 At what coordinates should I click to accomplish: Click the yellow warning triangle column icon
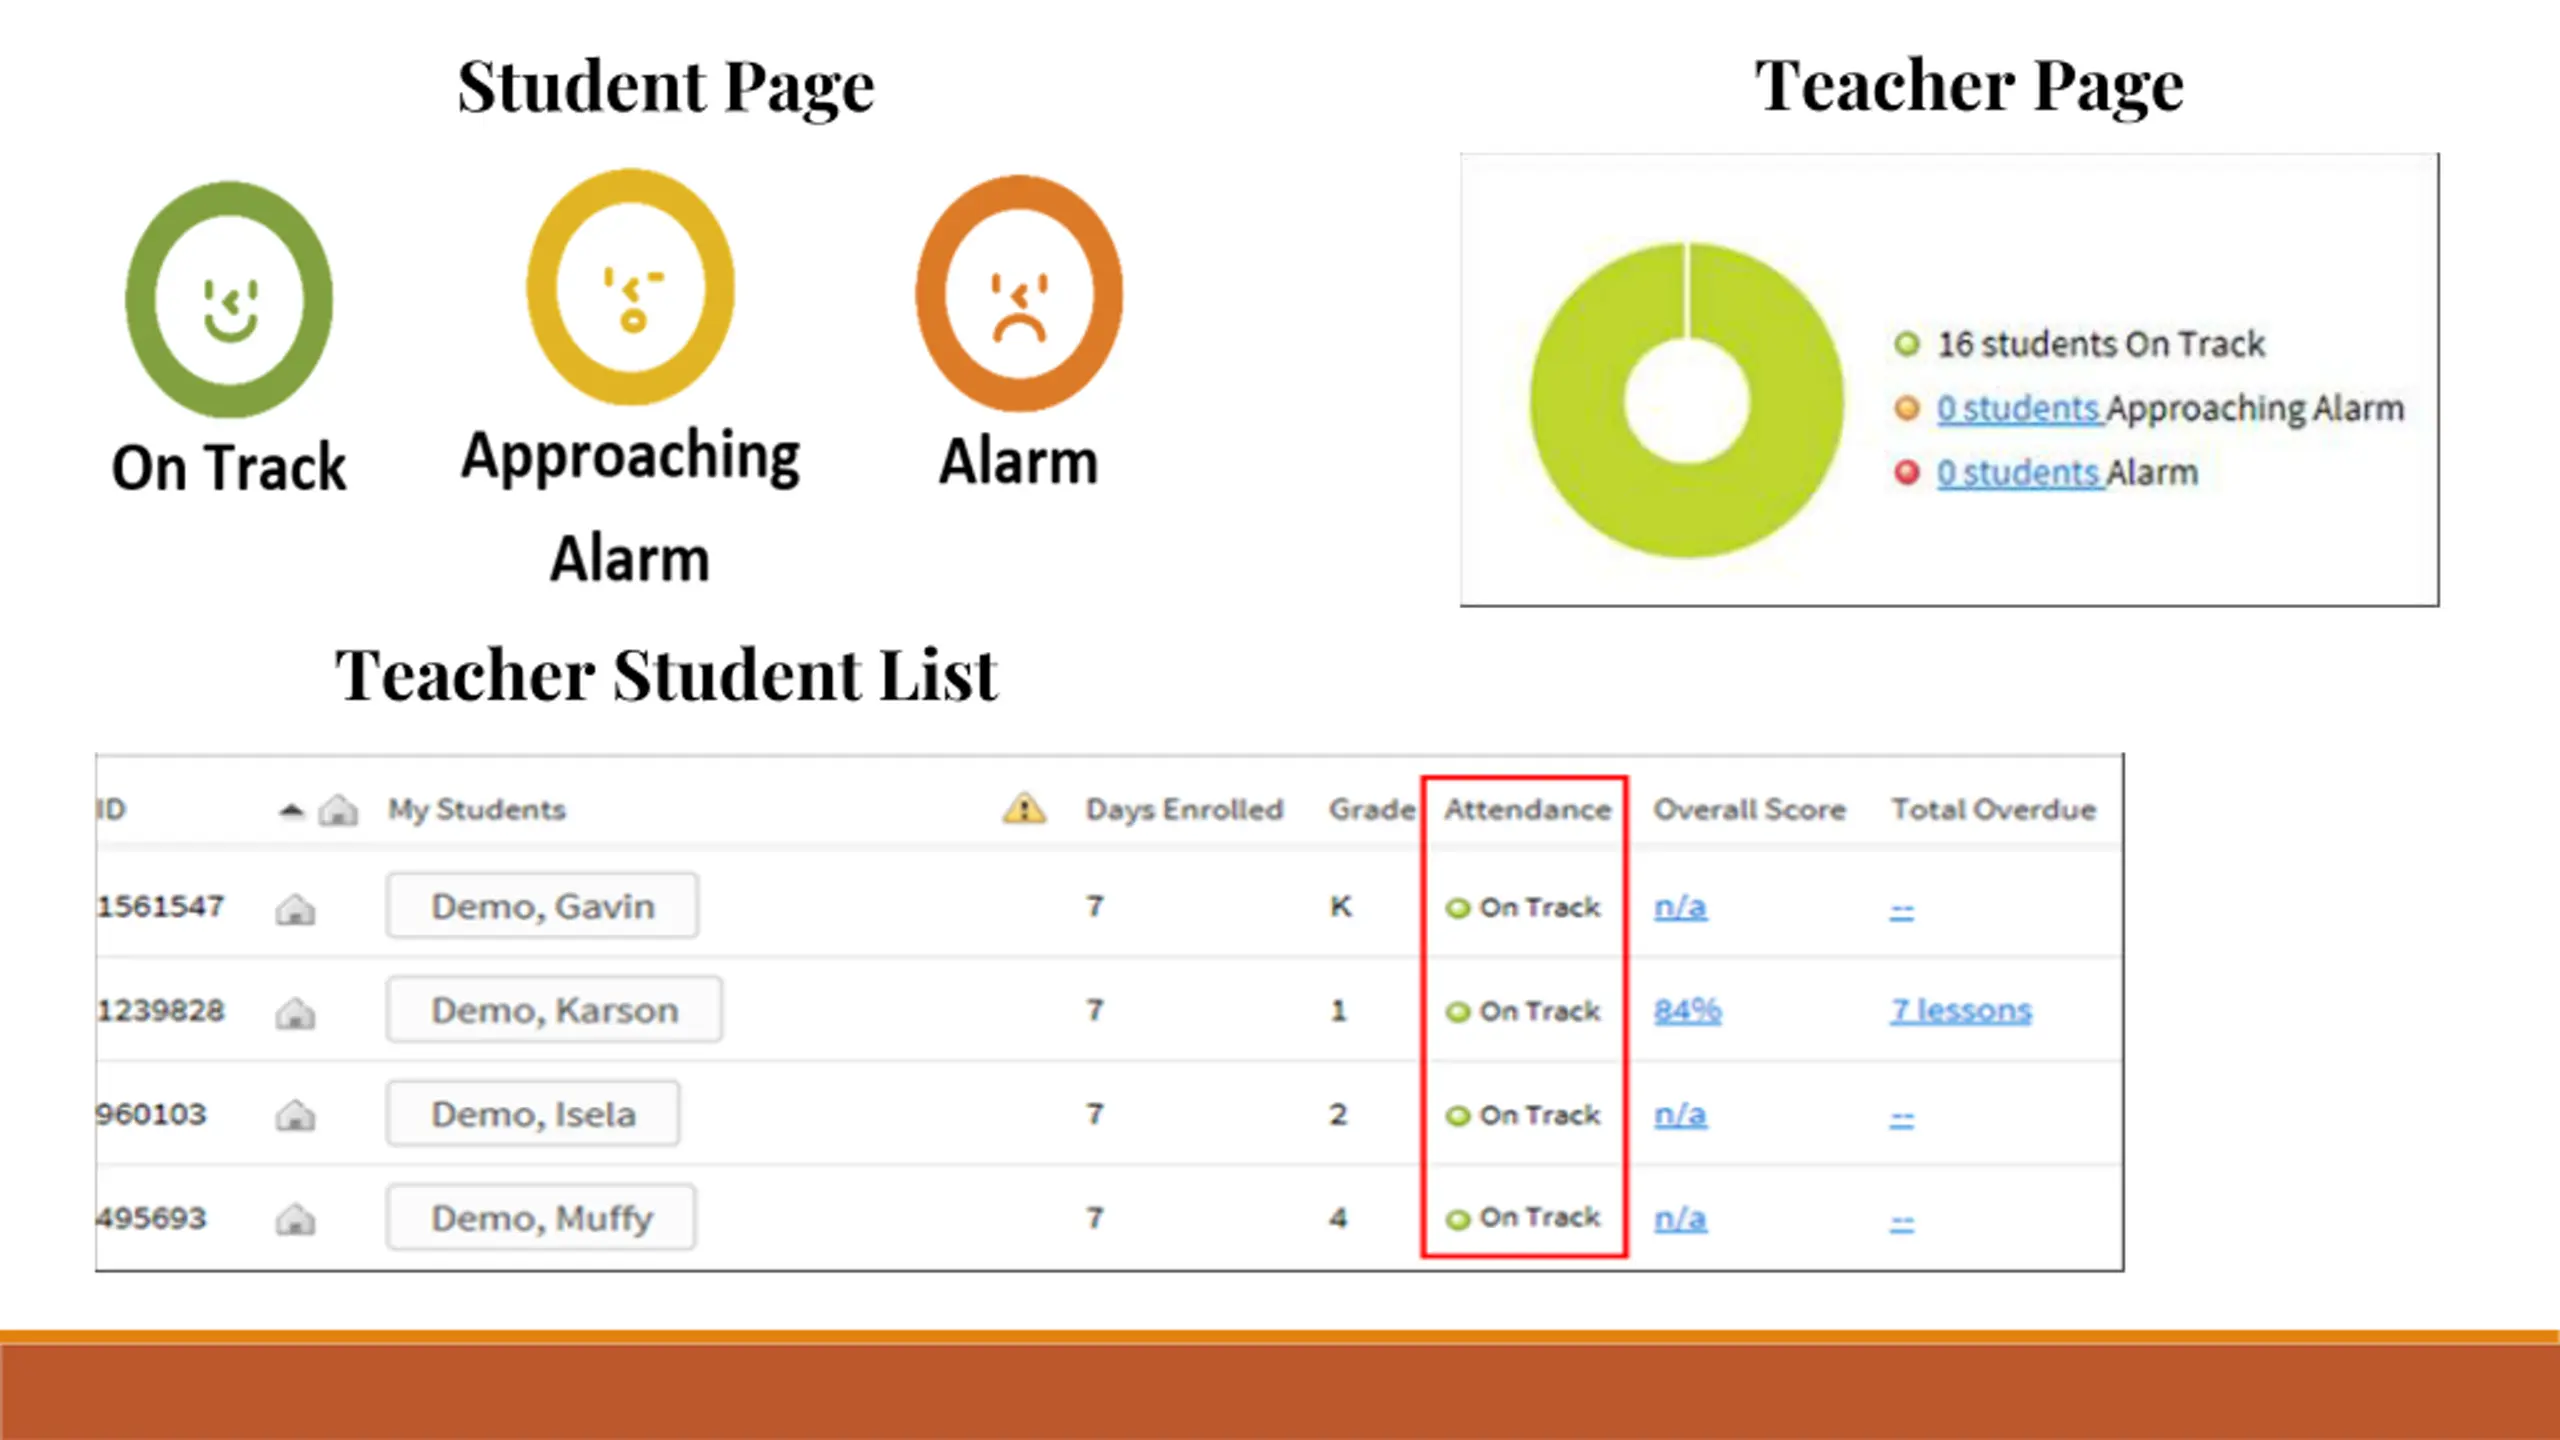[x=1024, y=808]
